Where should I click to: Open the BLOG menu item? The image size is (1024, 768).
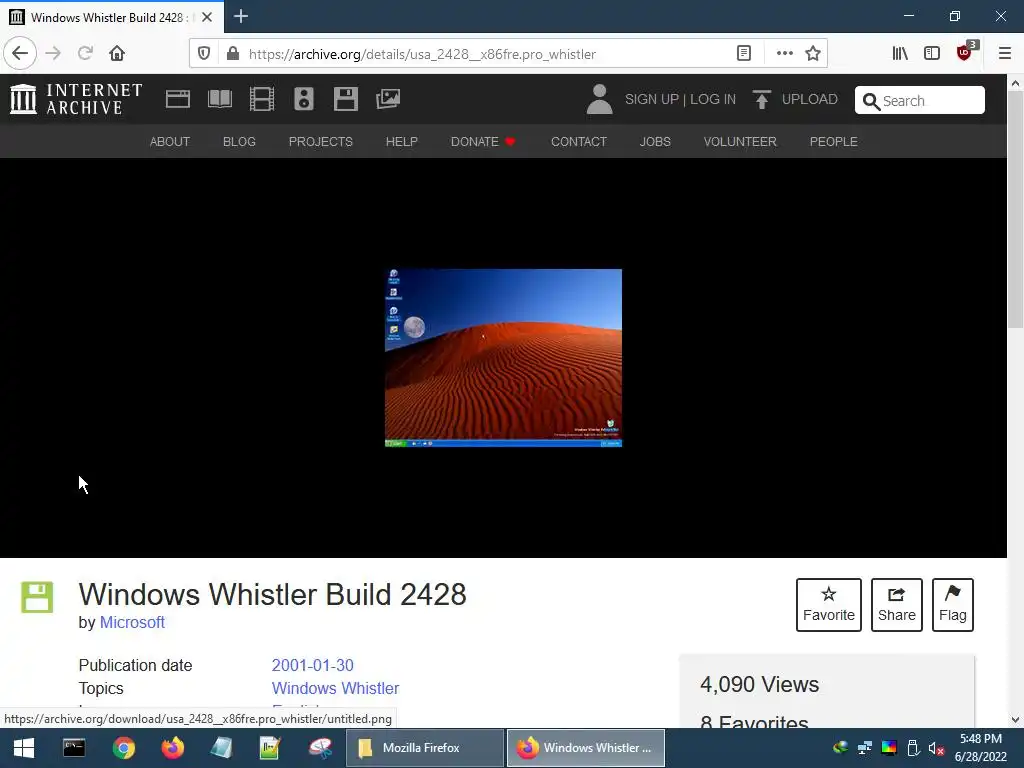239,142
